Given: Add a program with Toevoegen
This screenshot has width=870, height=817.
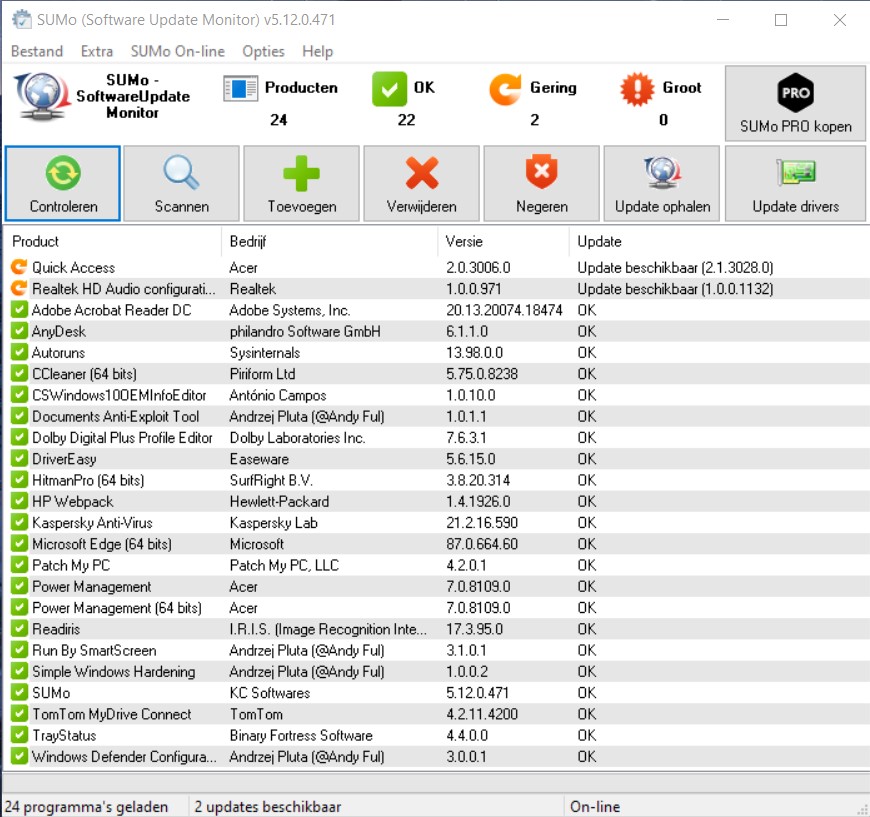Looking at the screenshot, I should 301,184.
